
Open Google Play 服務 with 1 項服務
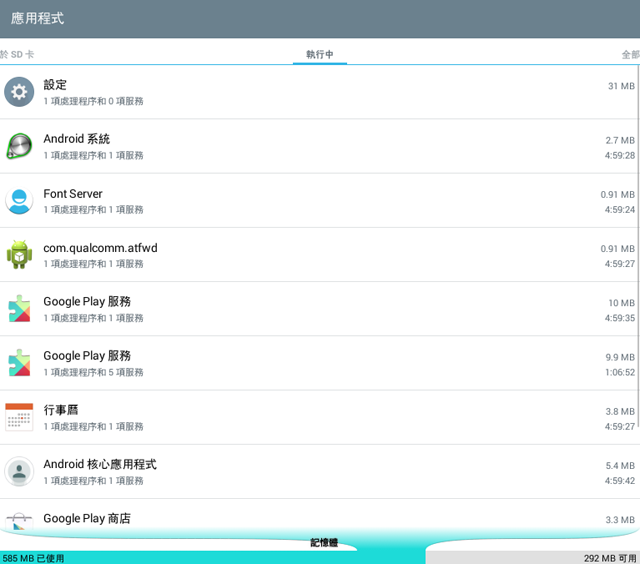click(318, 309)
